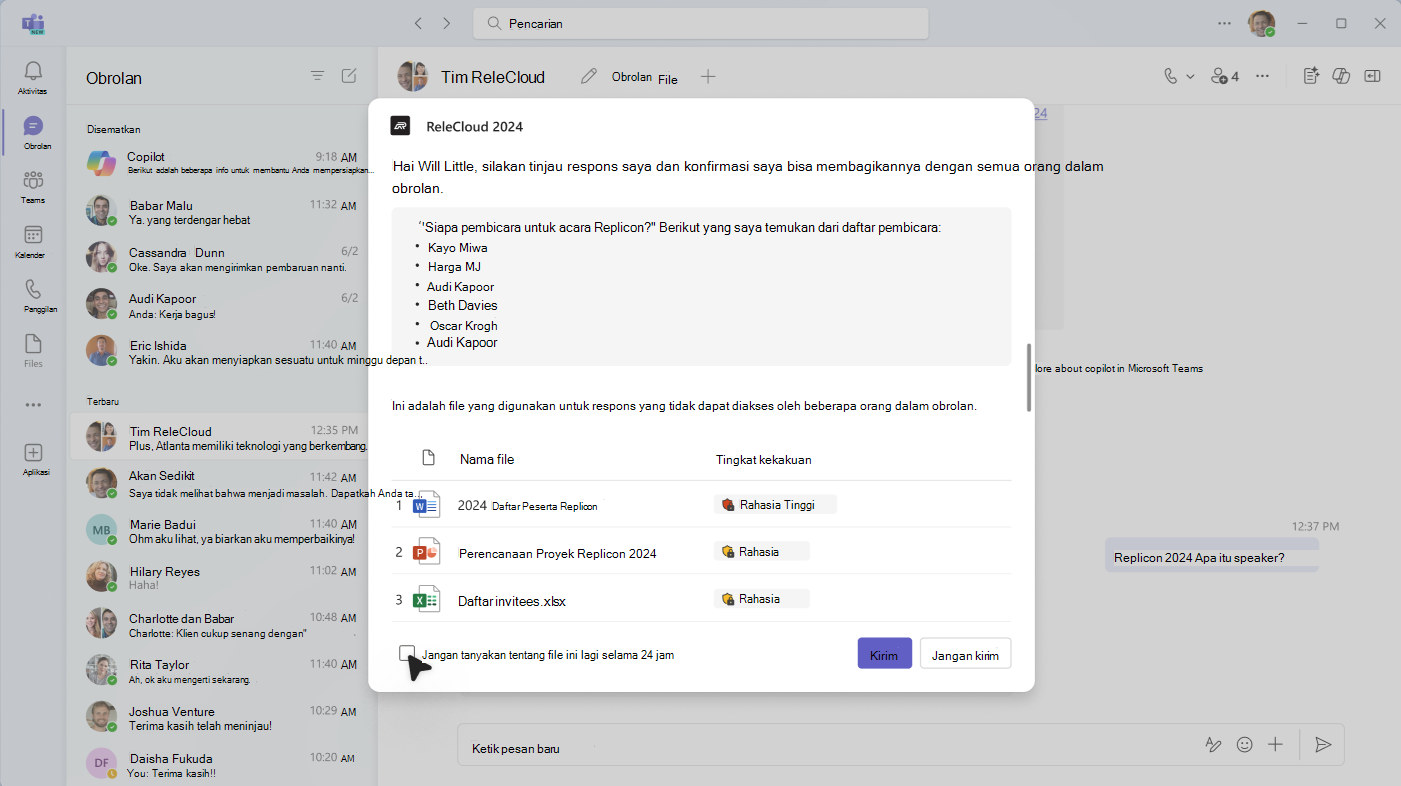Screen dimensions: 1401x786
Task: Collapse the Disematkan section header
Action: tap(113, 129)
